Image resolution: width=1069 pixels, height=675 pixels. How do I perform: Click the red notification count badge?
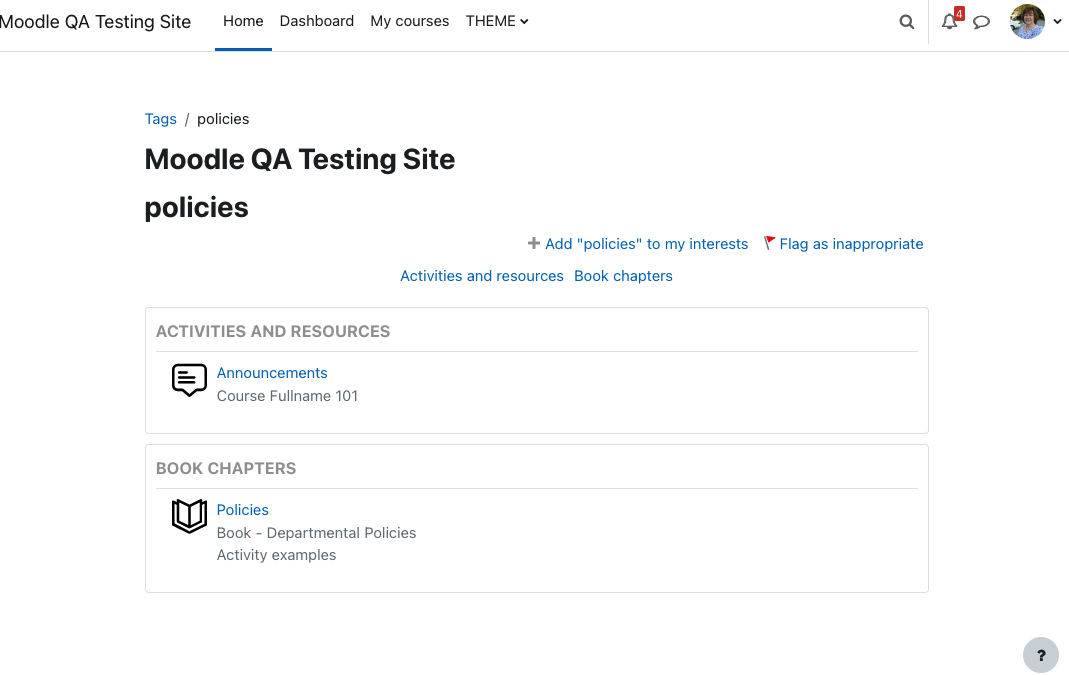tap(959, 14)
